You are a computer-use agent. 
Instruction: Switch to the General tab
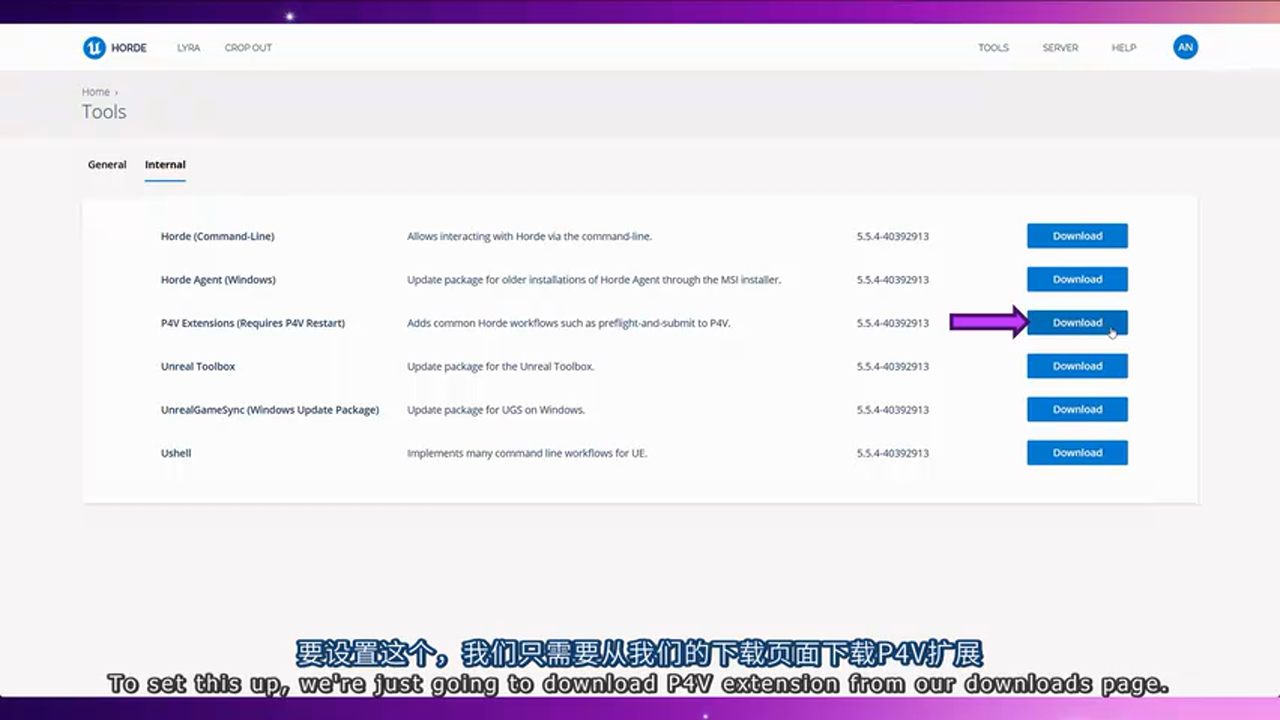107,165
